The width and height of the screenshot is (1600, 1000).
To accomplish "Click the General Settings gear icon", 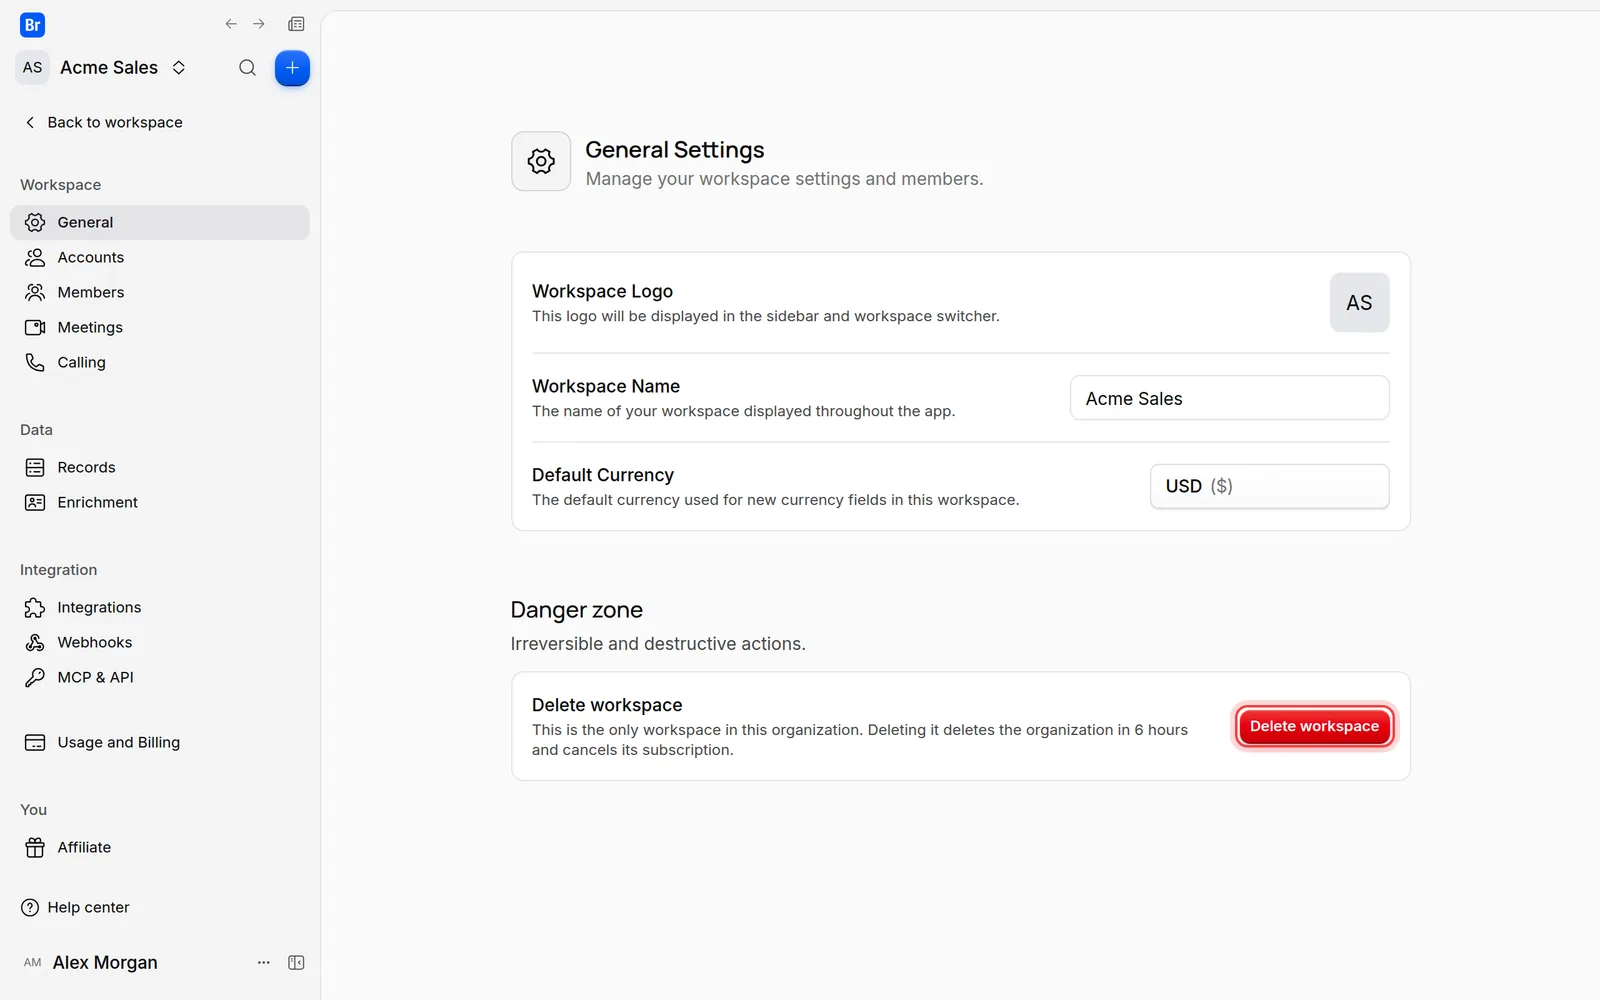I will coord(541,161).
